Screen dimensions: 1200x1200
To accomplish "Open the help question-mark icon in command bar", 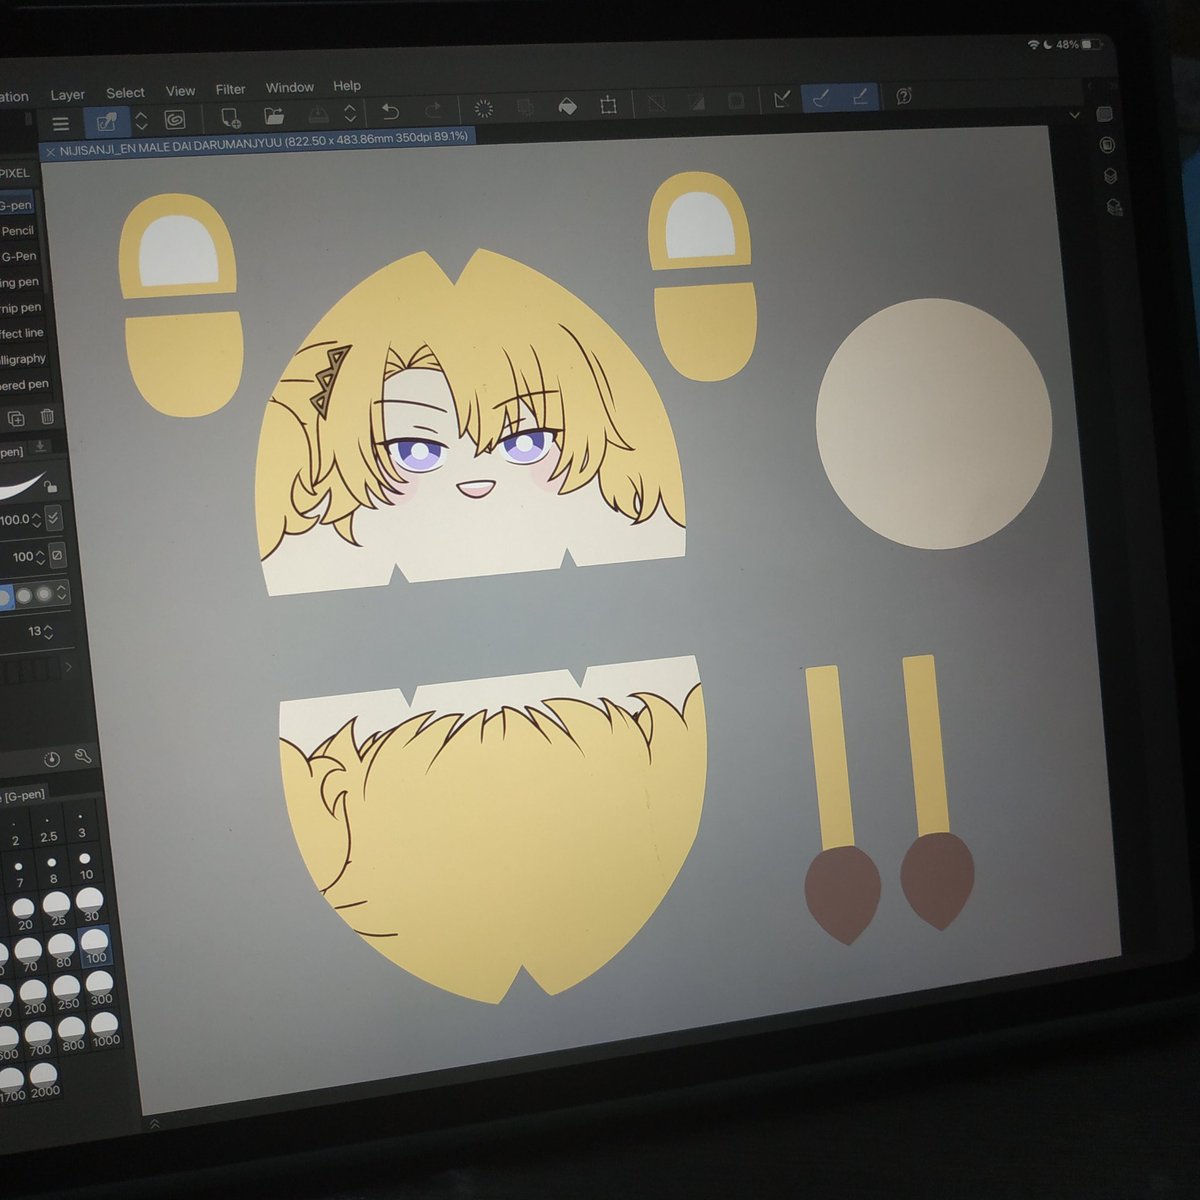I will 904,96.
